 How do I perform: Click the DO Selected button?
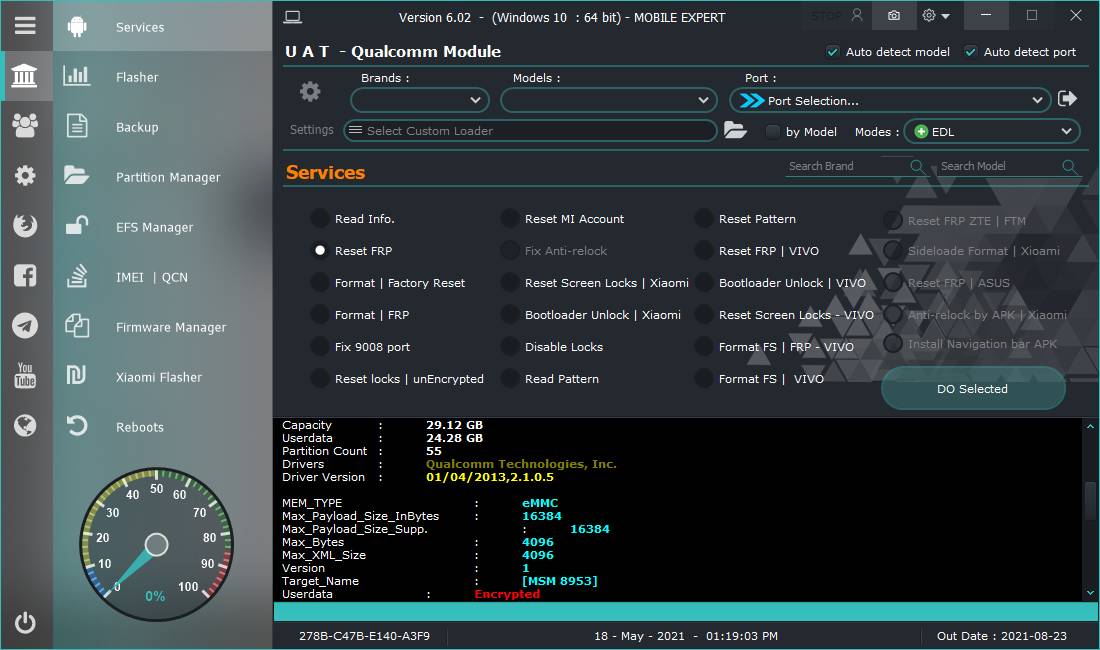972,388
